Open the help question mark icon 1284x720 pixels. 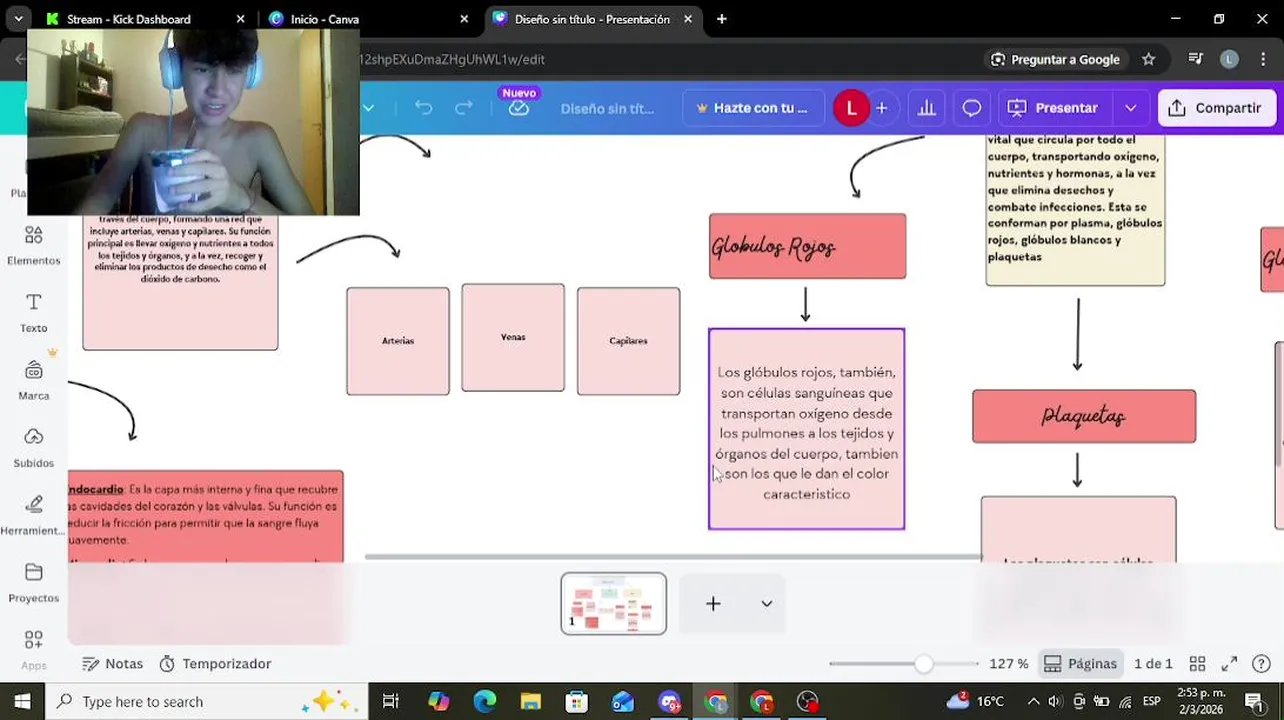1262,664
